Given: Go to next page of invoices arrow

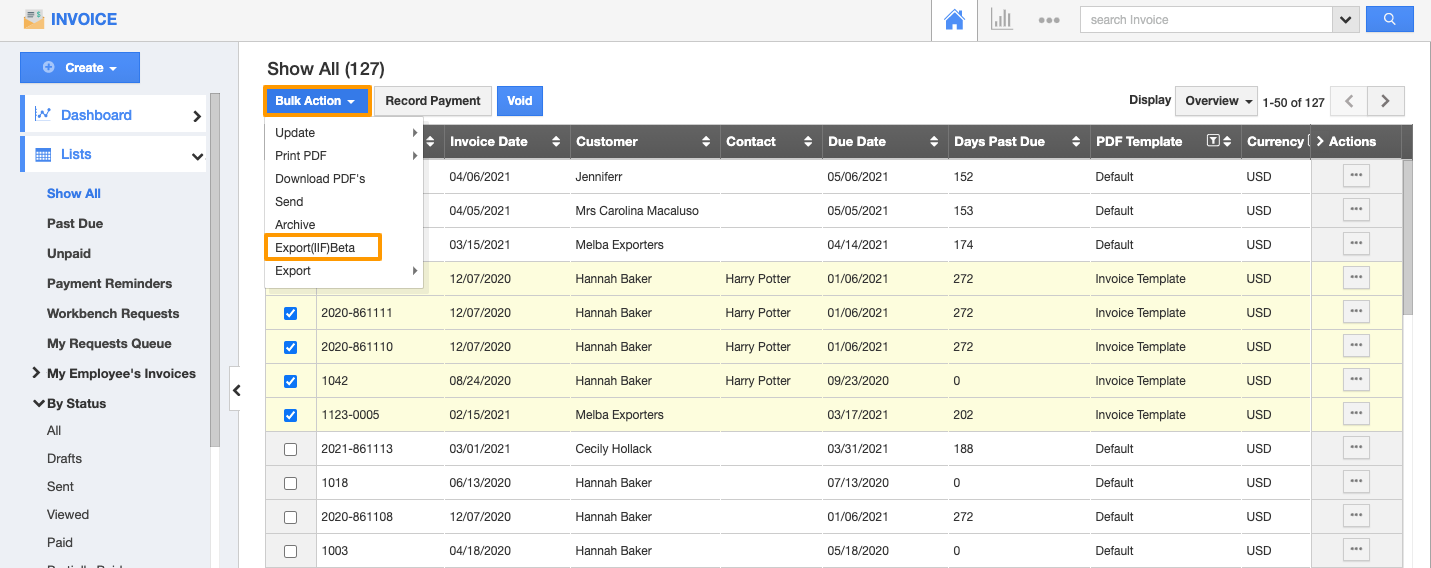Looking at the screenshot, I should point(1385,101).
